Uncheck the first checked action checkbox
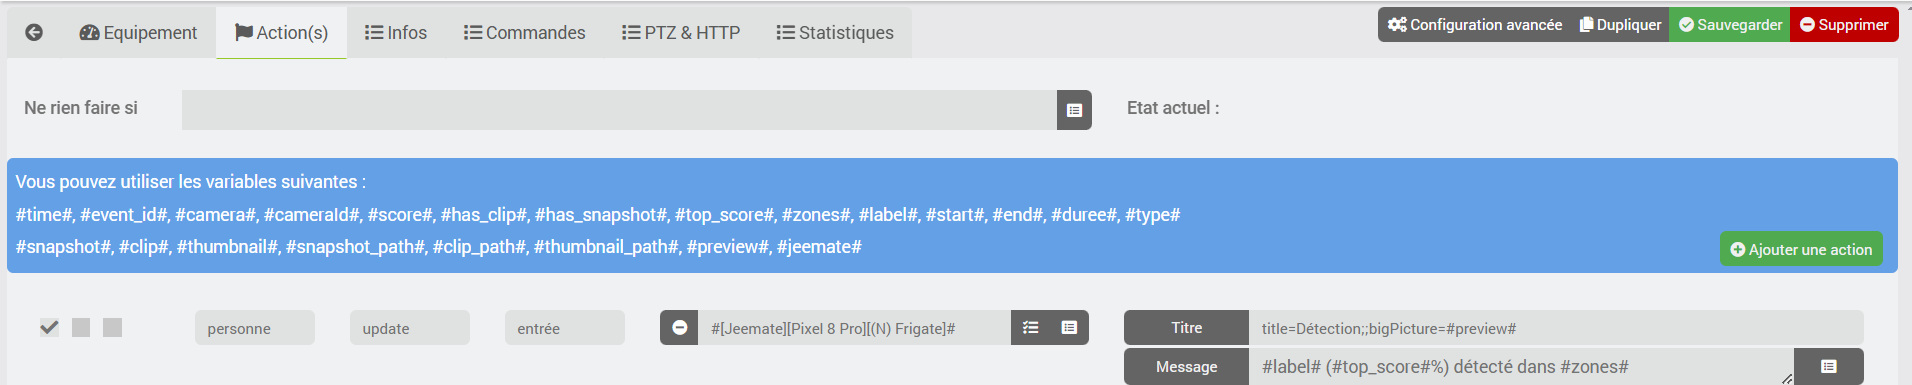This screenshot has height=385, width=1912. point(49,327)
